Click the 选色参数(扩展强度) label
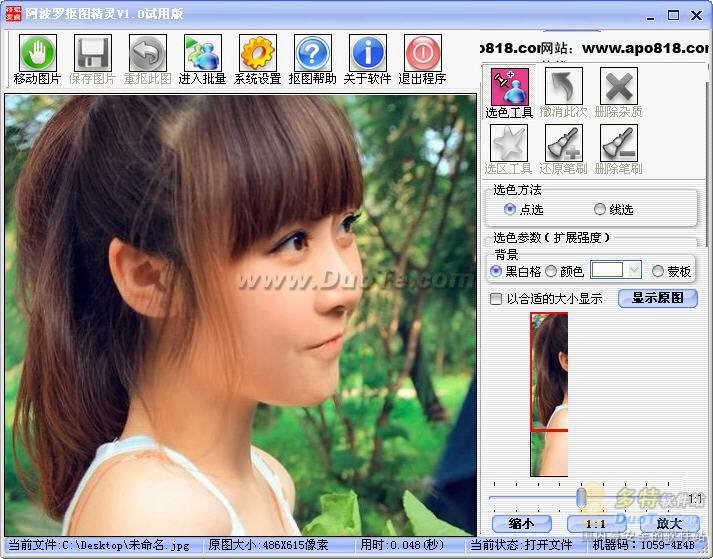 [551, 237]
